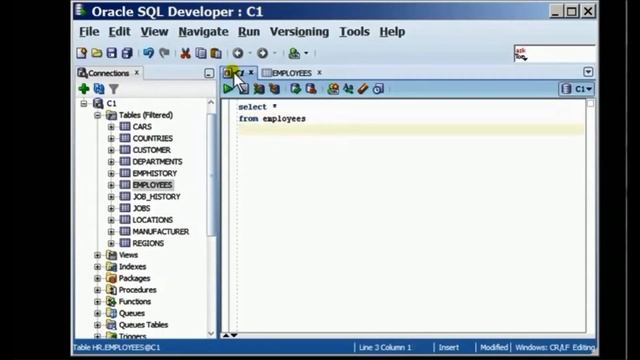
Task: Click 'Line 3 Column 1' in status bar
Action: [385, 348]
